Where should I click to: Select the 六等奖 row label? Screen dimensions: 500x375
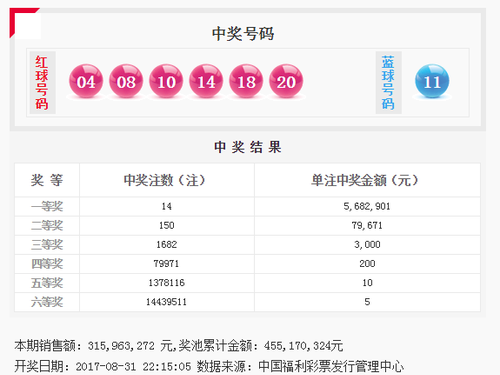pyautogui.click(x=47, y=302)
